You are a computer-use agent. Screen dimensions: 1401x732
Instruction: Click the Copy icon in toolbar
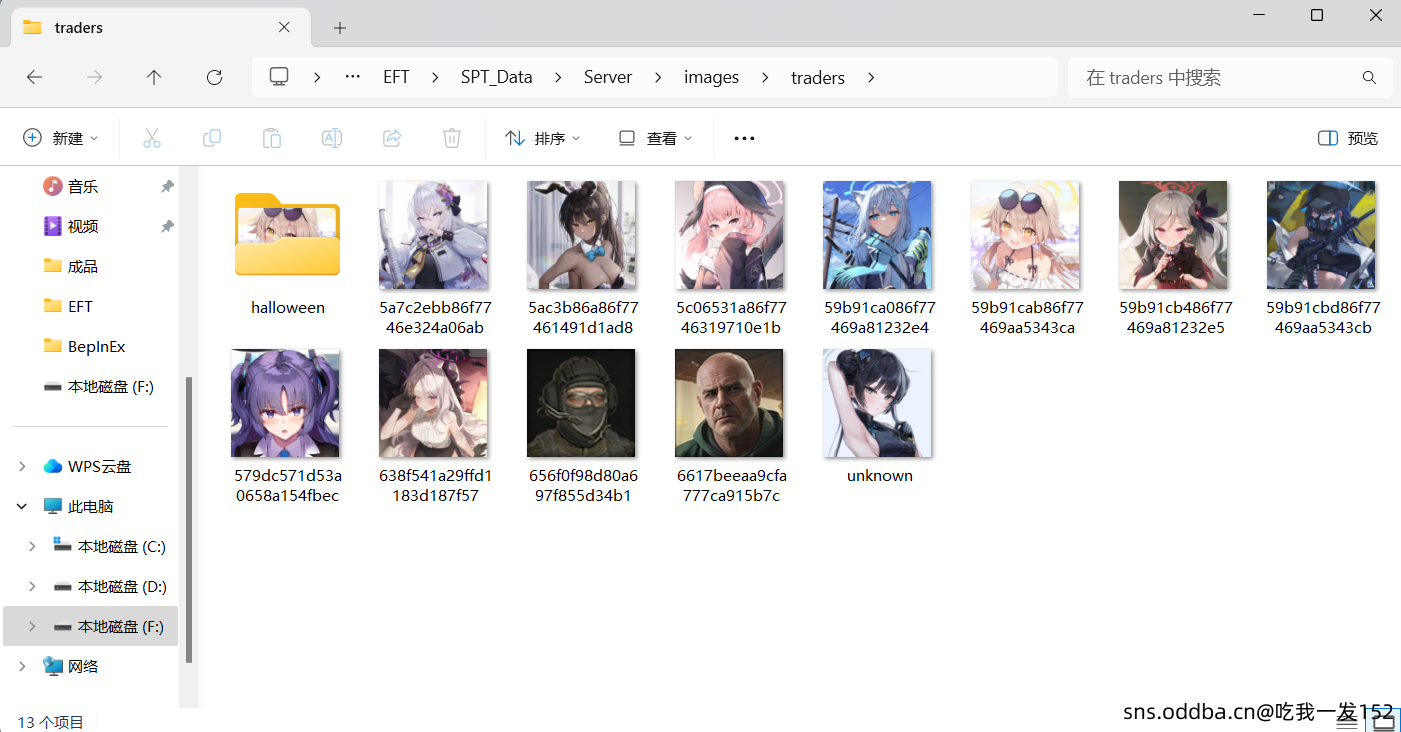click(x=212, y=138)
